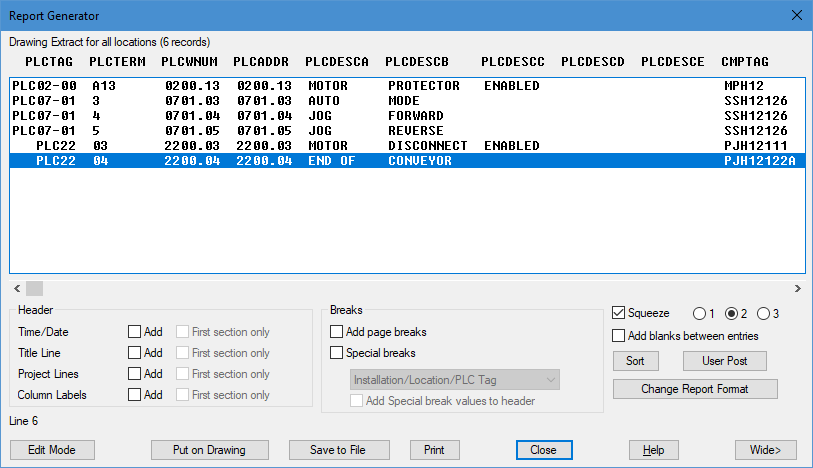The image size is (813, 468).
Task: Click the User Post button
Action: [724, 361]
